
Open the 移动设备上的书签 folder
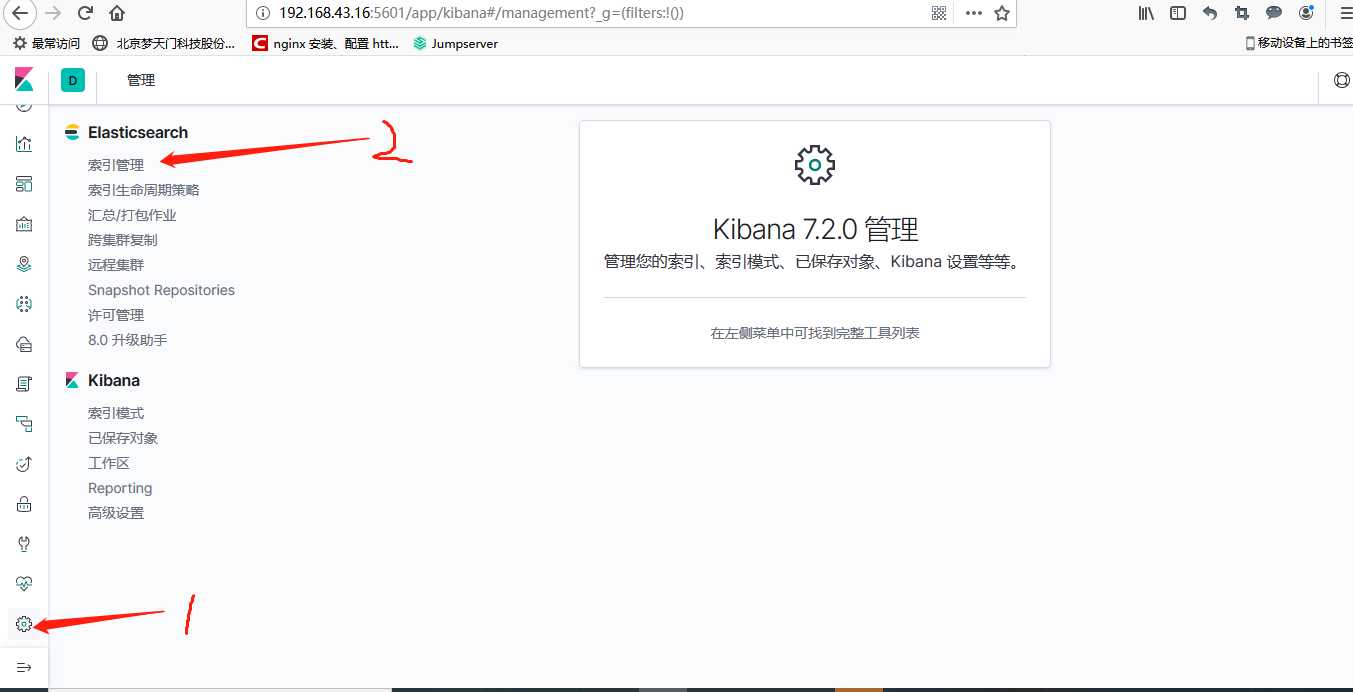click(1298, 43)
